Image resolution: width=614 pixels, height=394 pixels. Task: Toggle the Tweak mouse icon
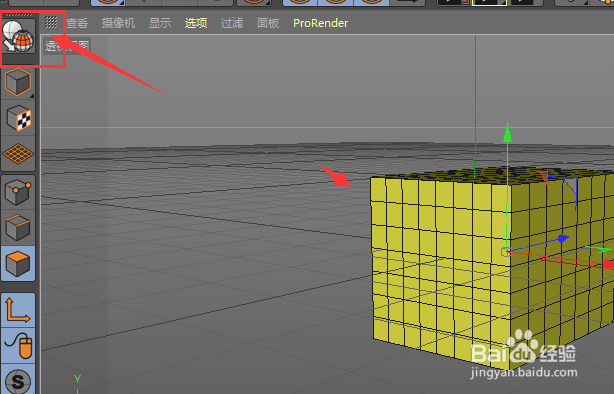coord(18,345)
